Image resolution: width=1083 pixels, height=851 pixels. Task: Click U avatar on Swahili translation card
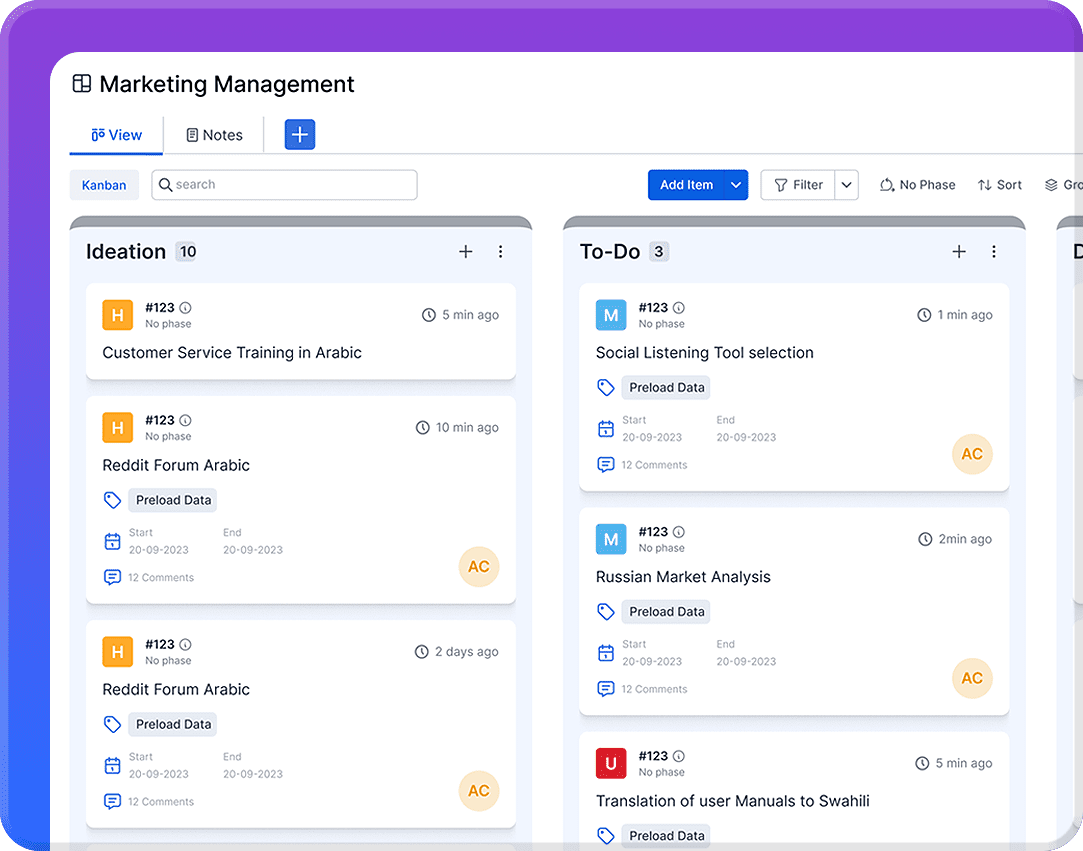click(611, 763)
